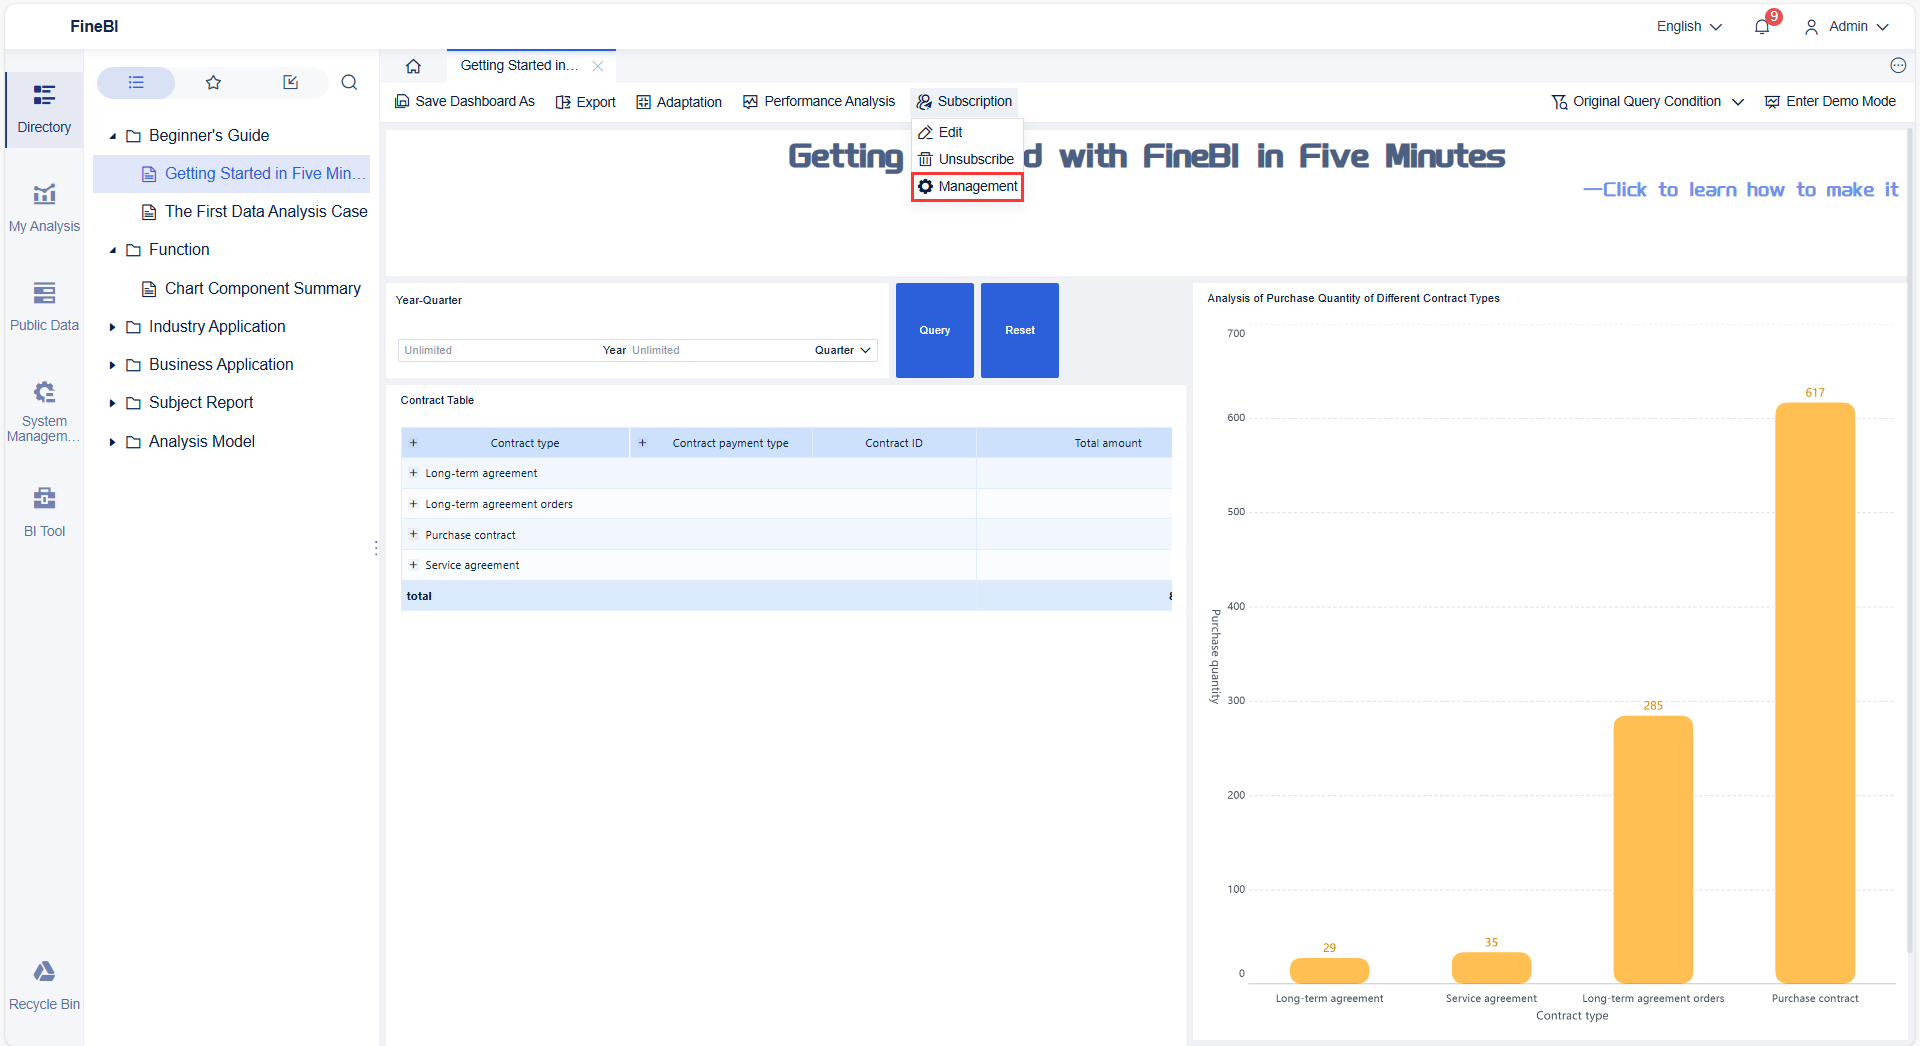The image size is (1920, 1046).
Task: Collapse the Function folder
Action: [x=112, y=250]
